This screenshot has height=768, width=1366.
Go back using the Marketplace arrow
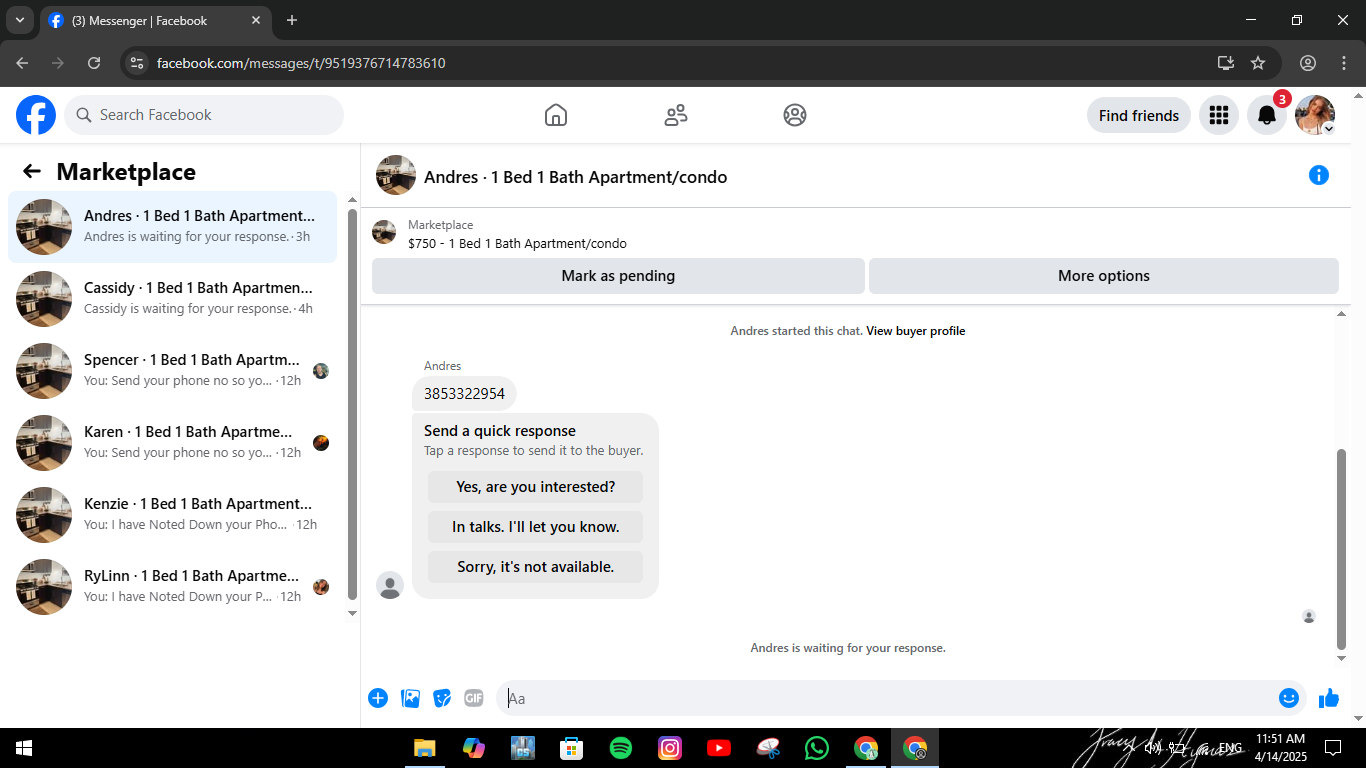[32, 171]
